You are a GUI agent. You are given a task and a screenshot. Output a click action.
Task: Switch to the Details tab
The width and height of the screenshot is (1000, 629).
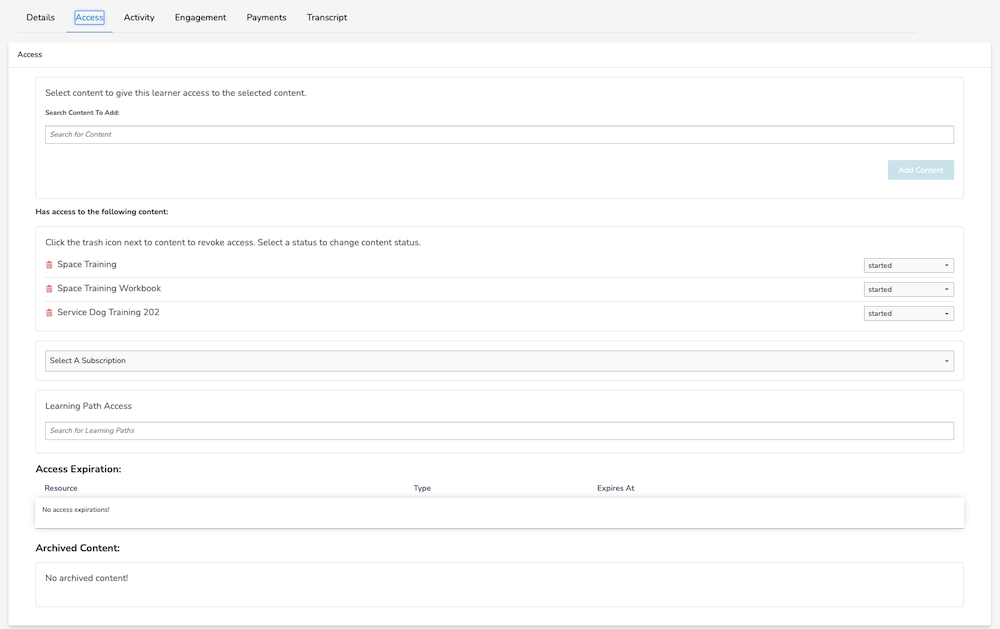(39, 17)
